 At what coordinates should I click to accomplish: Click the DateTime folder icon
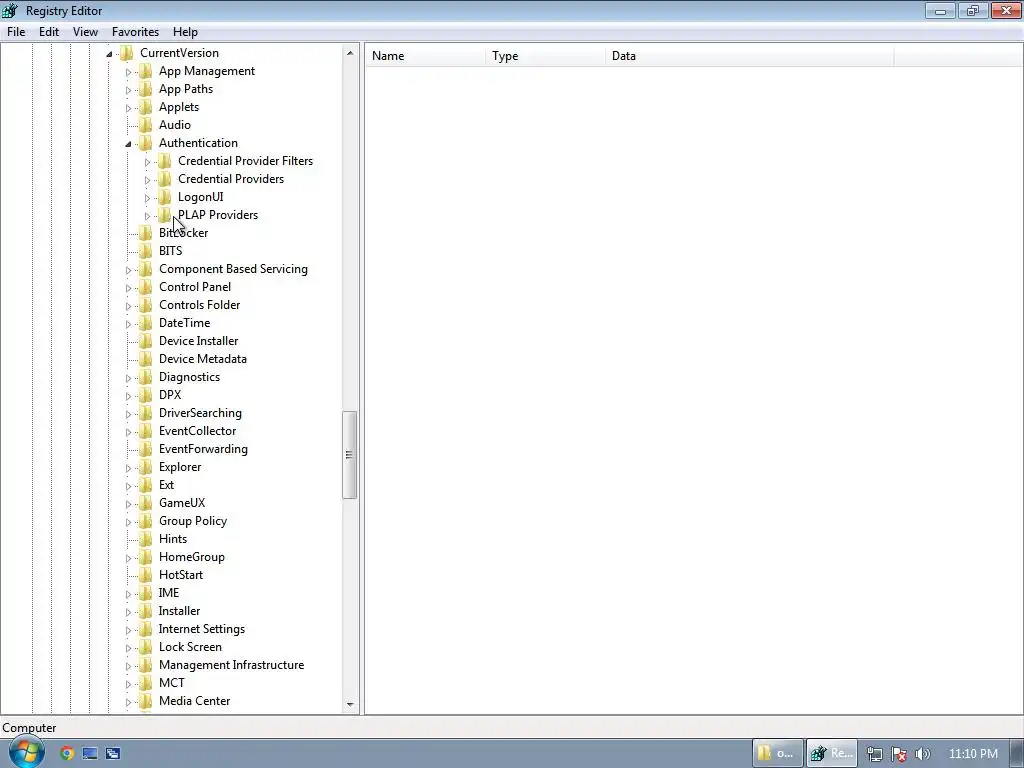coord(146,323)
